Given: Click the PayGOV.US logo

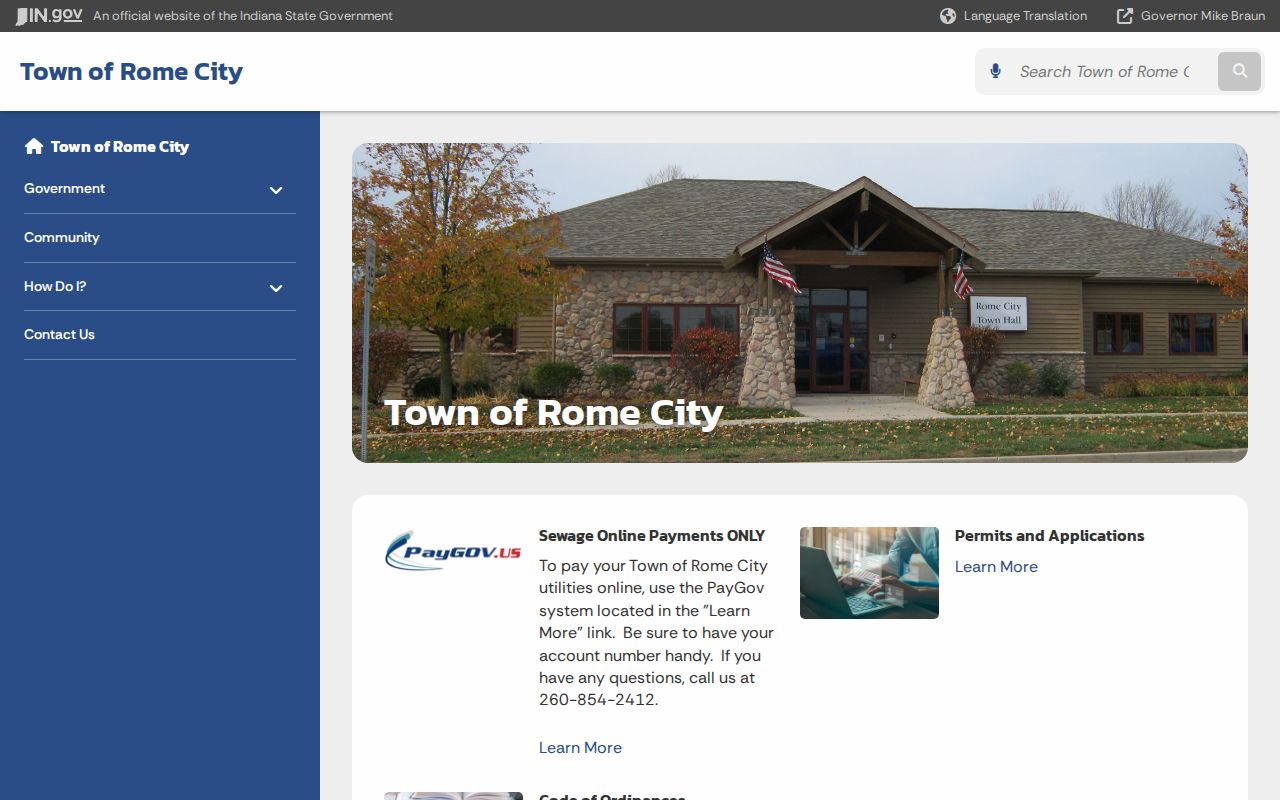Looking at the screenshot, I should click(453, 551).
